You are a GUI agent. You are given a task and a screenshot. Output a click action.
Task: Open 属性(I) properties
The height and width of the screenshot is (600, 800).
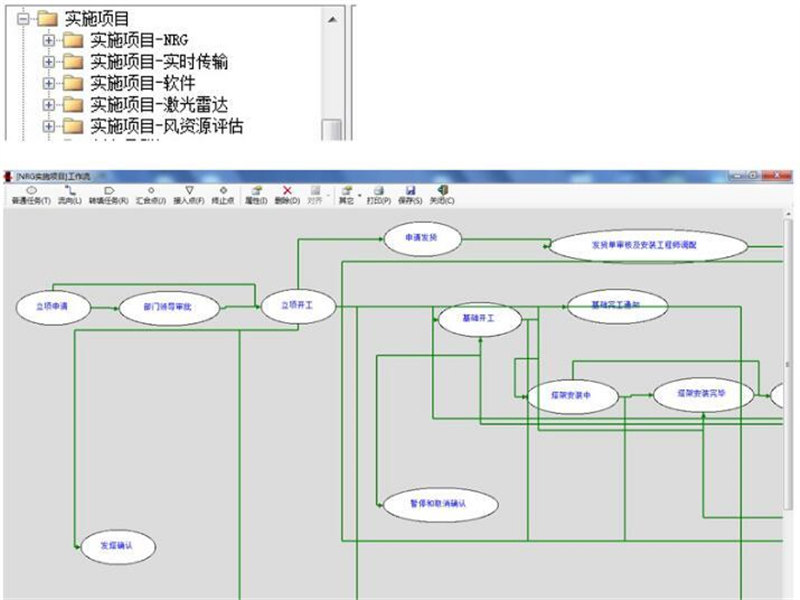tap(256, 195)
